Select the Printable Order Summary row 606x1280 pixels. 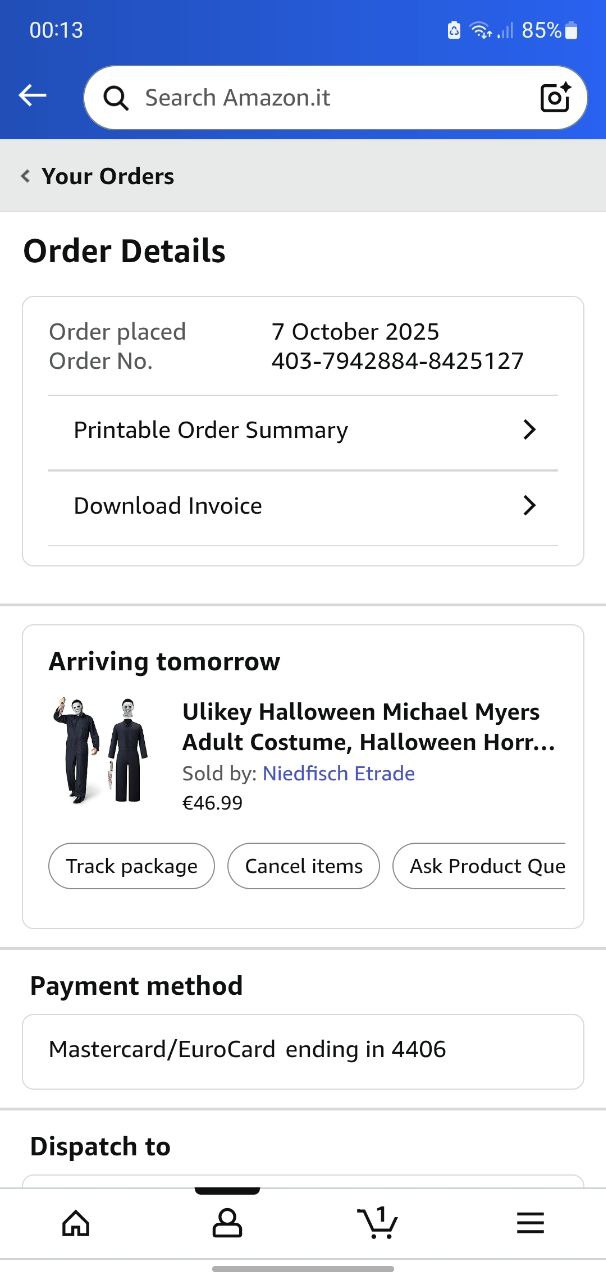[x=303, y=432]
